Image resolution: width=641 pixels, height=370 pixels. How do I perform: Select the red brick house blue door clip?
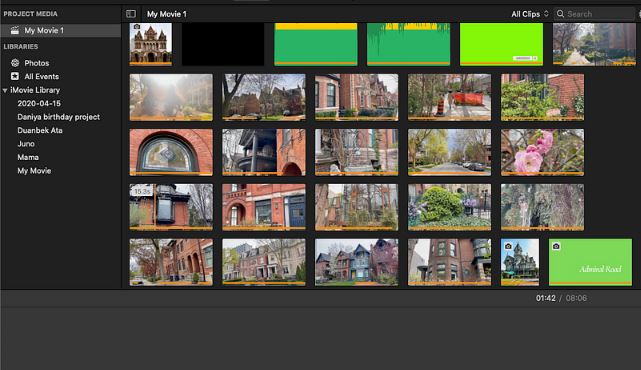(264, 207)
